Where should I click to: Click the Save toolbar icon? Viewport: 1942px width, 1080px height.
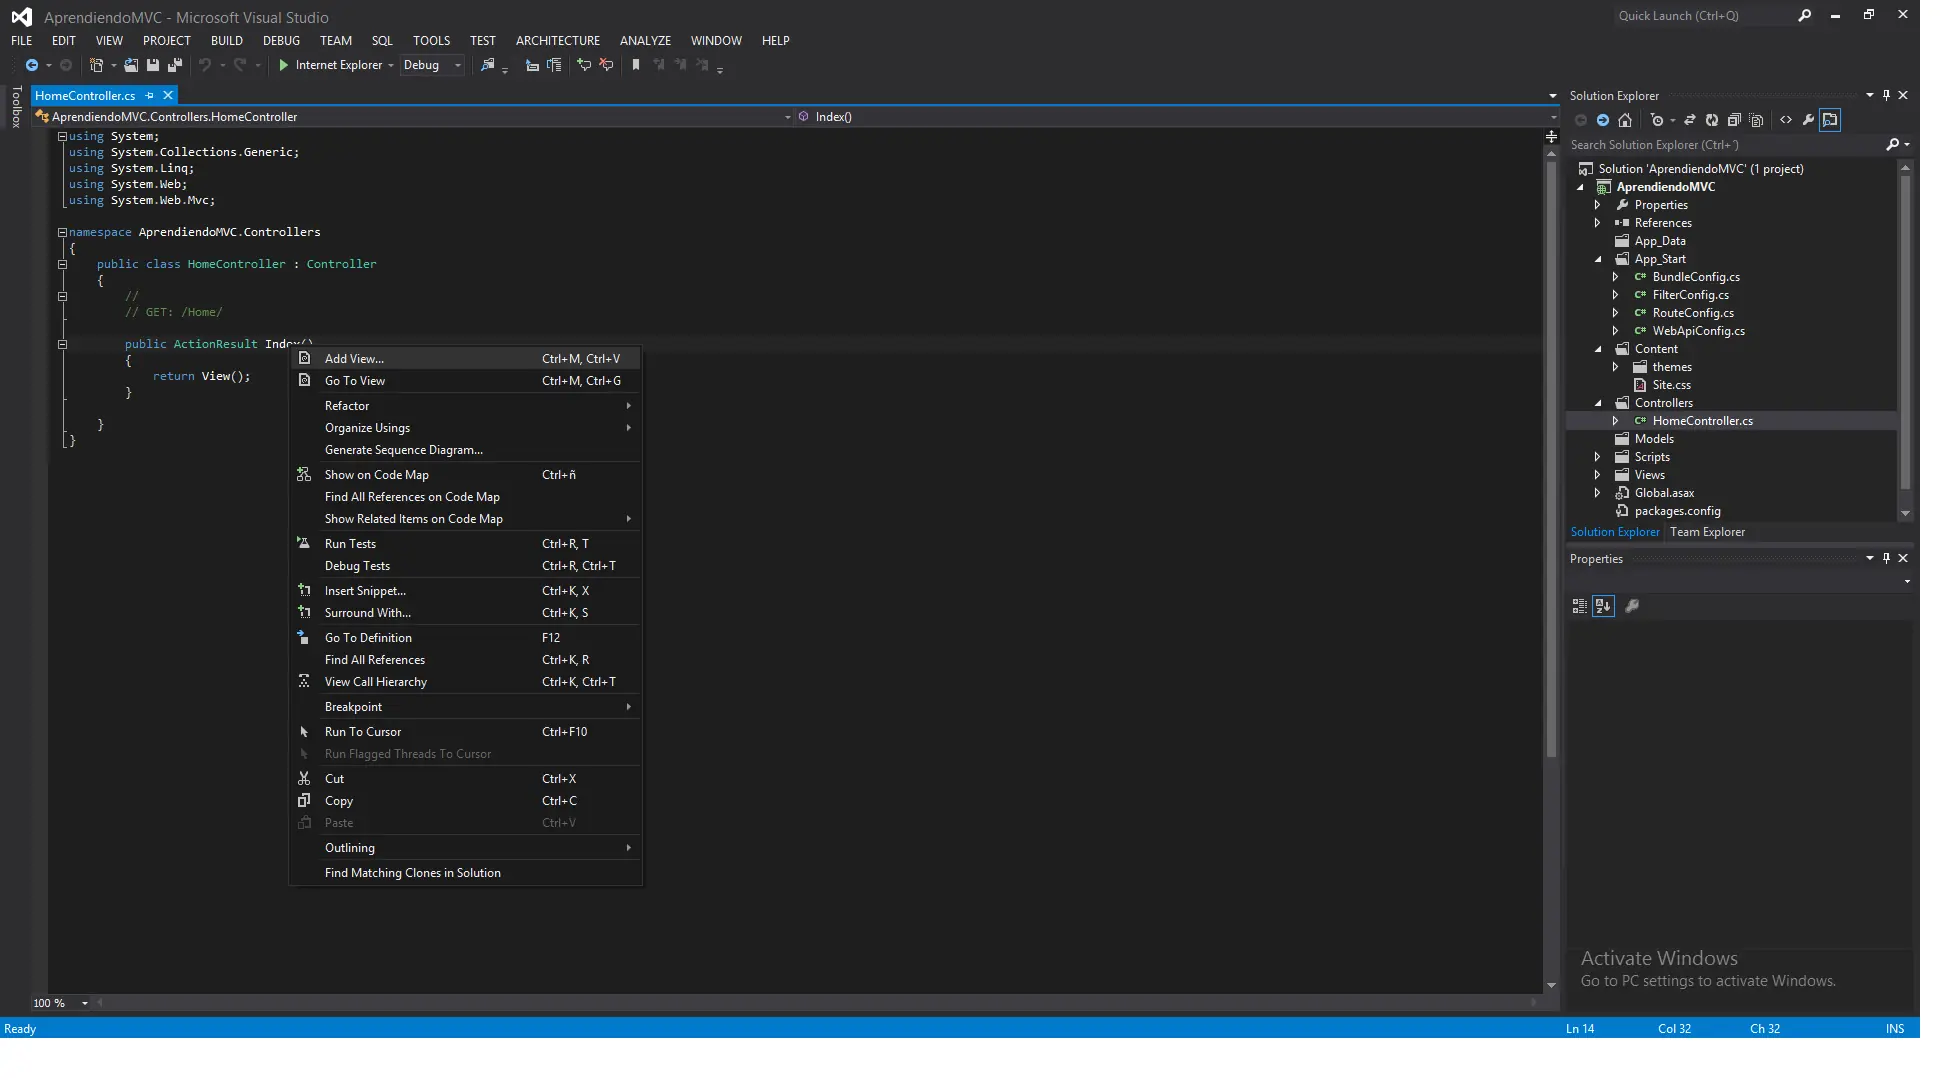[x=153, y=65]
